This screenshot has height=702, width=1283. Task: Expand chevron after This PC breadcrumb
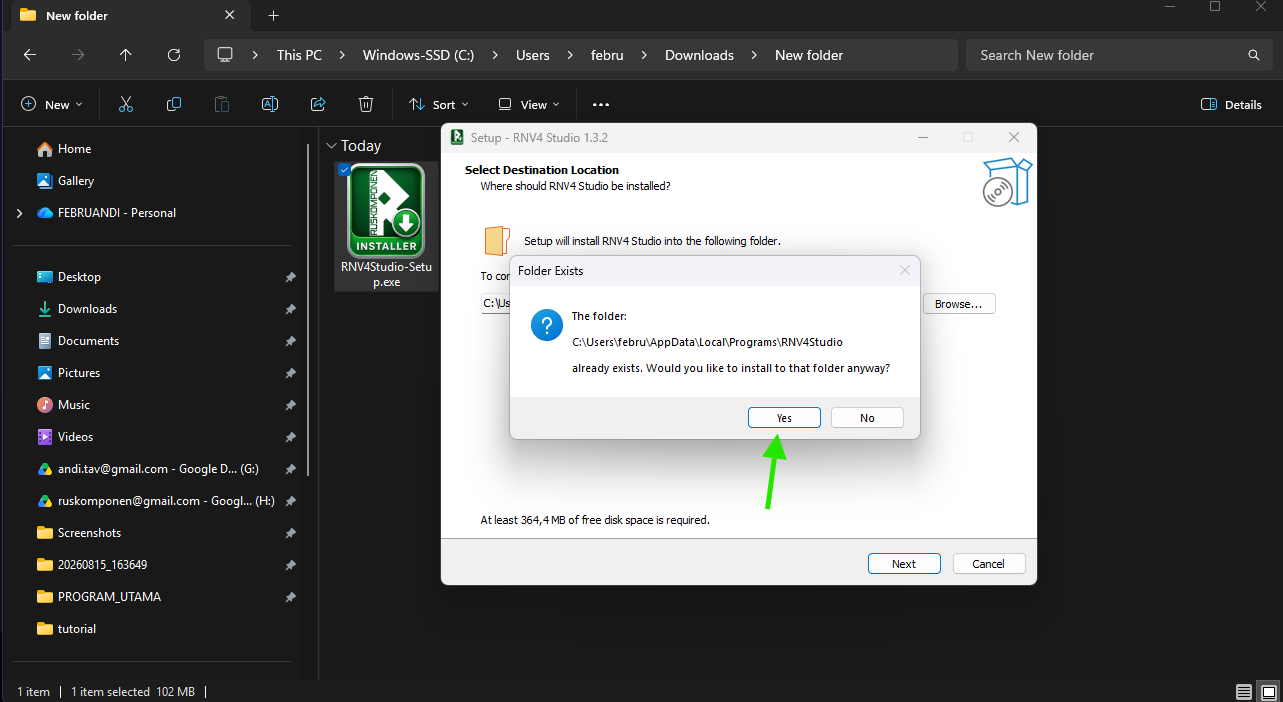click(x=343, y=55)
